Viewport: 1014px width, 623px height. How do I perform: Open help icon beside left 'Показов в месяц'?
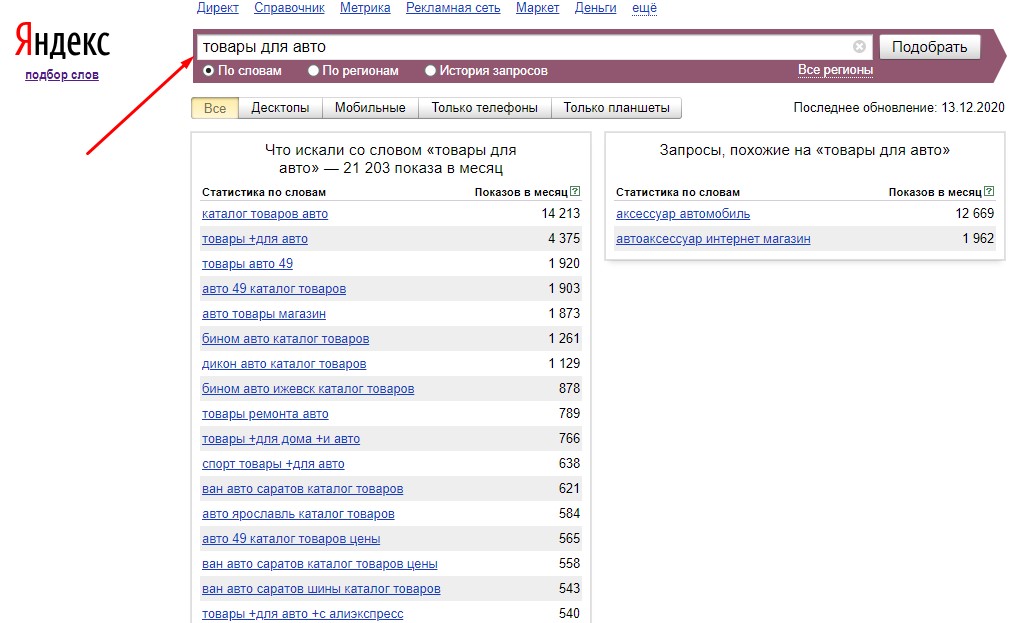[575, 191]
